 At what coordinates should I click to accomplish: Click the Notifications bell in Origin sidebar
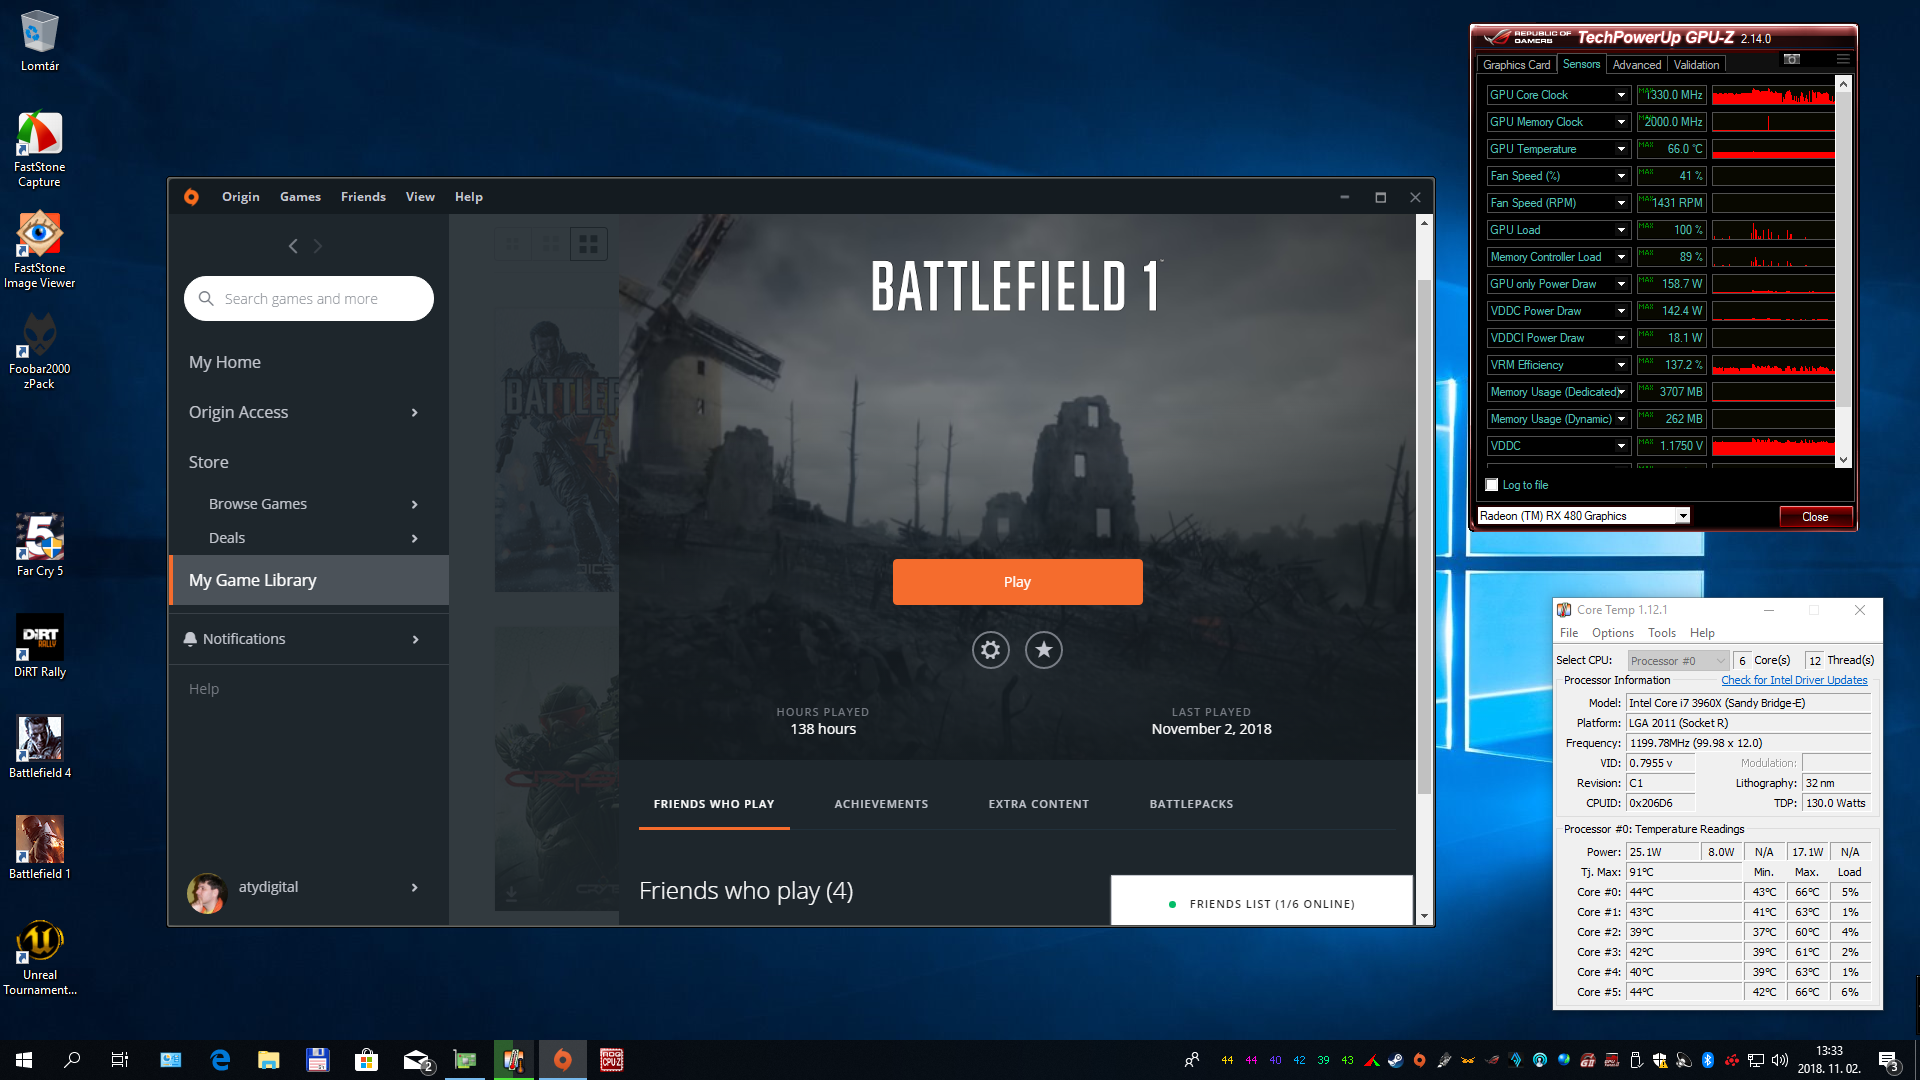tap(190, 639)
